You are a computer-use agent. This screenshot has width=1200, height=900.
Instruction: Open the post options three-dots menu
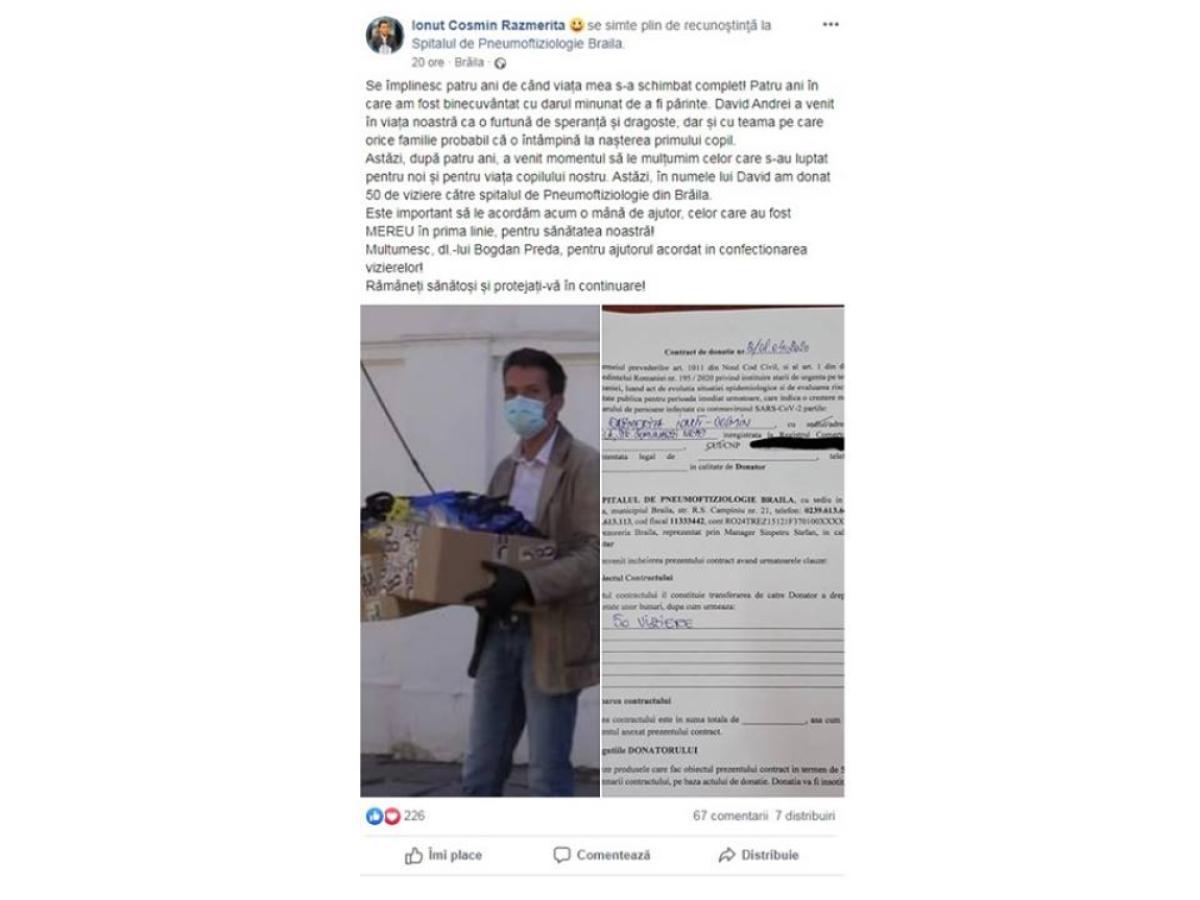pos(830,24)
